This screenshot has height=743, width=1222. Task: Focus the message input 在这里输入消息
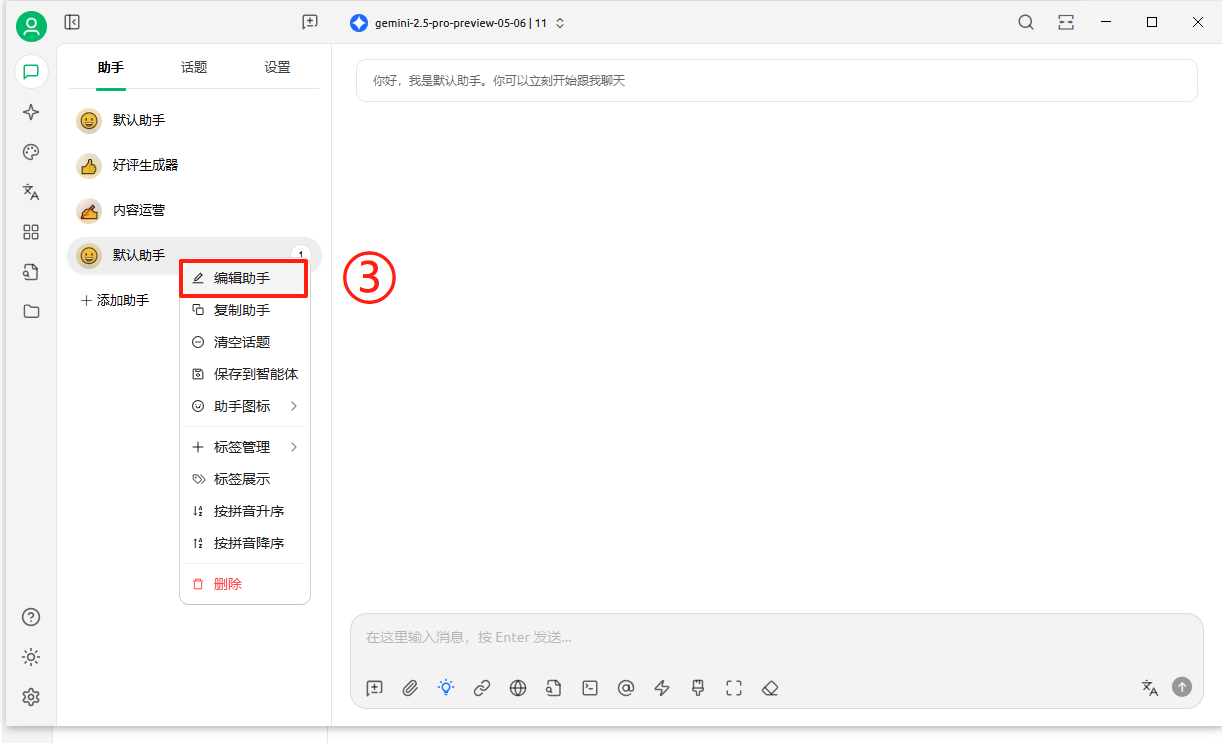tap(776, 637)
